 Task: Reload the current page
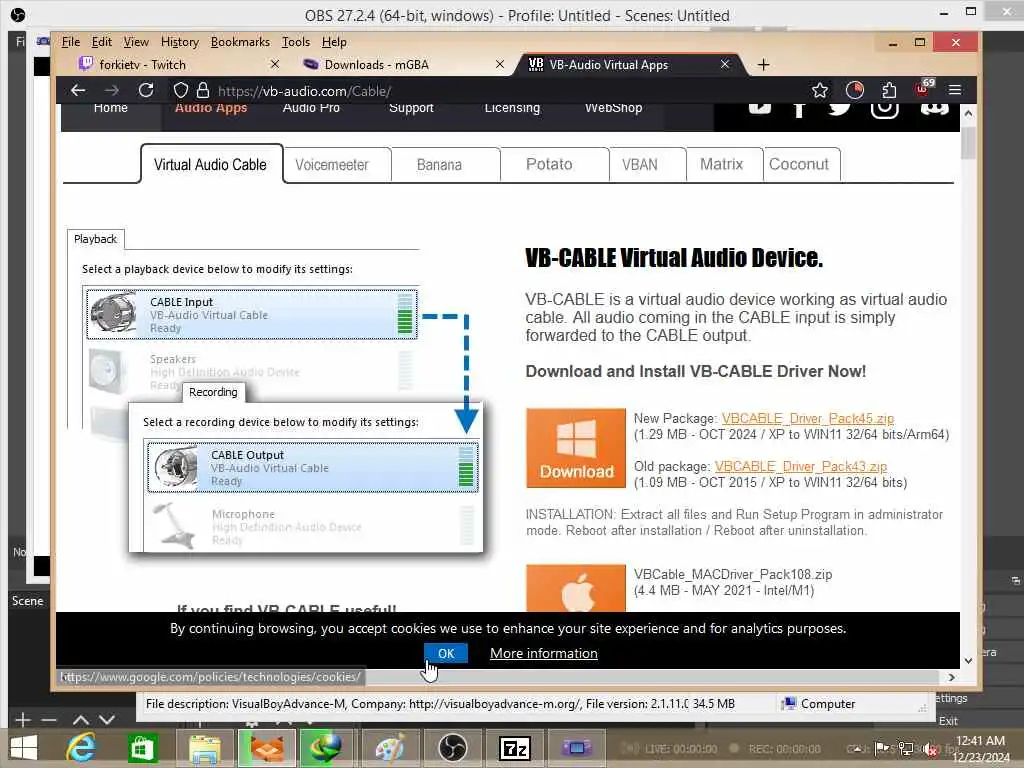pyautogui.click(x=146, y=90)
